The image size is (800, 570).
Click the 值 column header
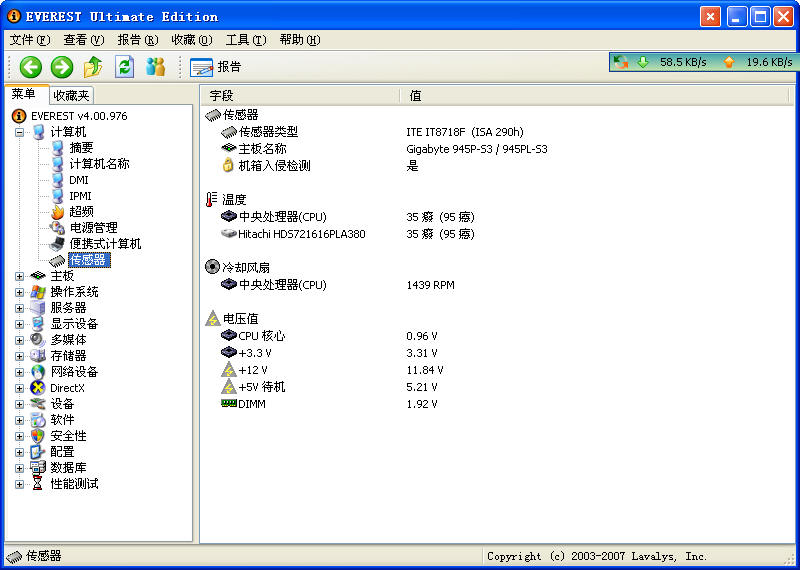[594, 96]
